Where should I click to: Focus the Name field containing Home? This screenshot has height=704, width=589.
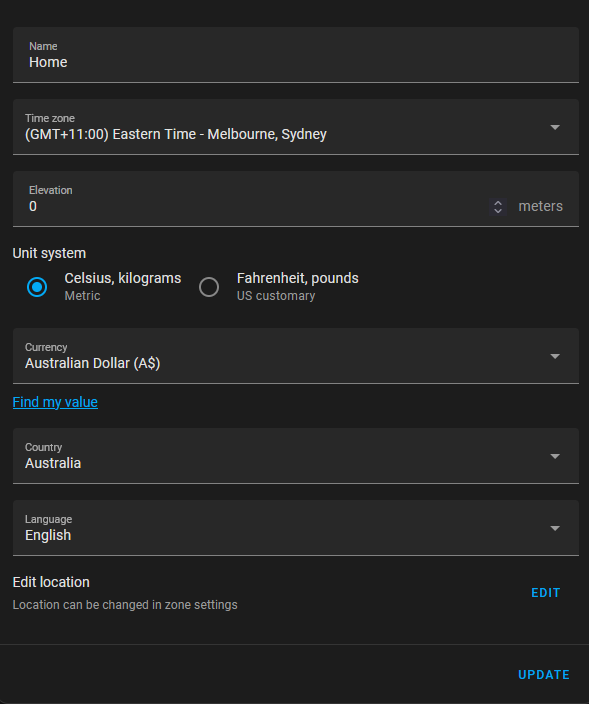pyautogui.click(x=296, y=55)
